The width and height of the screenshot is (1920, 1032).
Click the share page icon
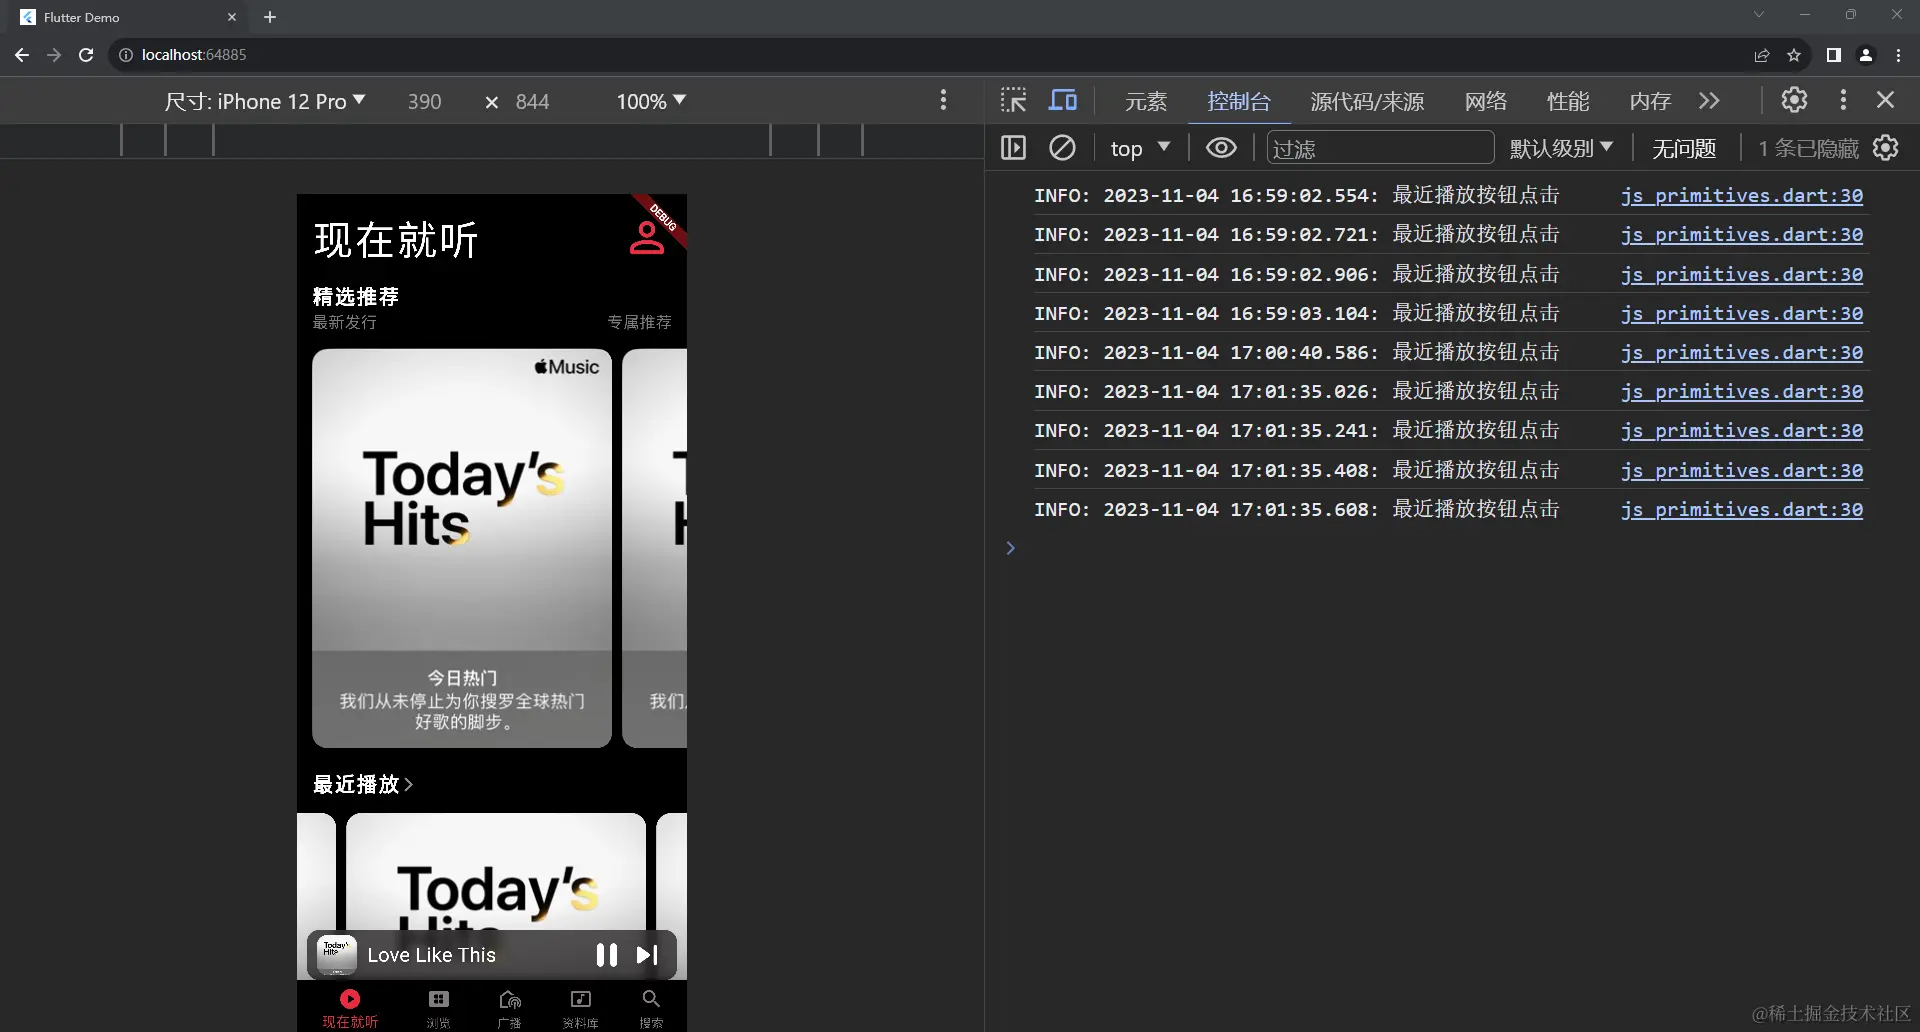point(1762,55)
